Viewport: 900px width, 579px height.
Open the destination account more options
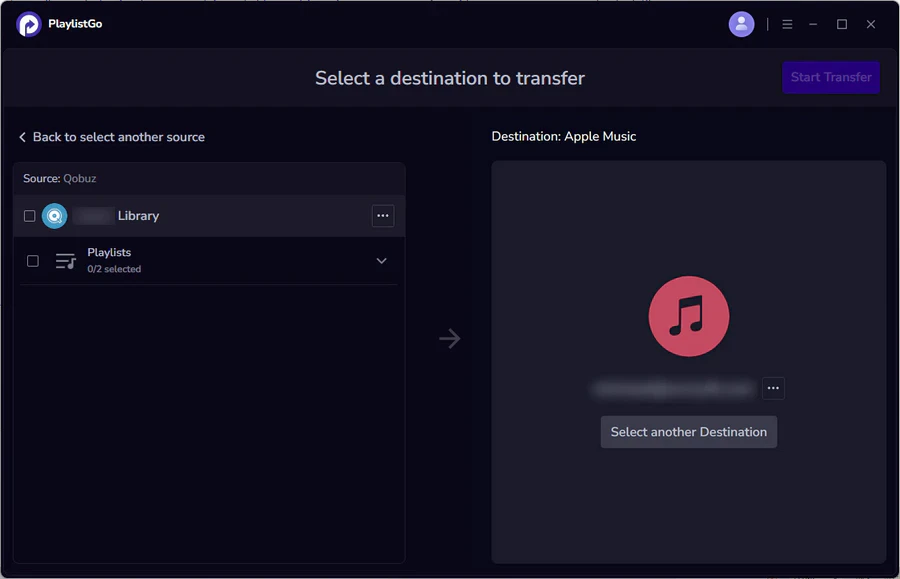[x=773, y=388]
